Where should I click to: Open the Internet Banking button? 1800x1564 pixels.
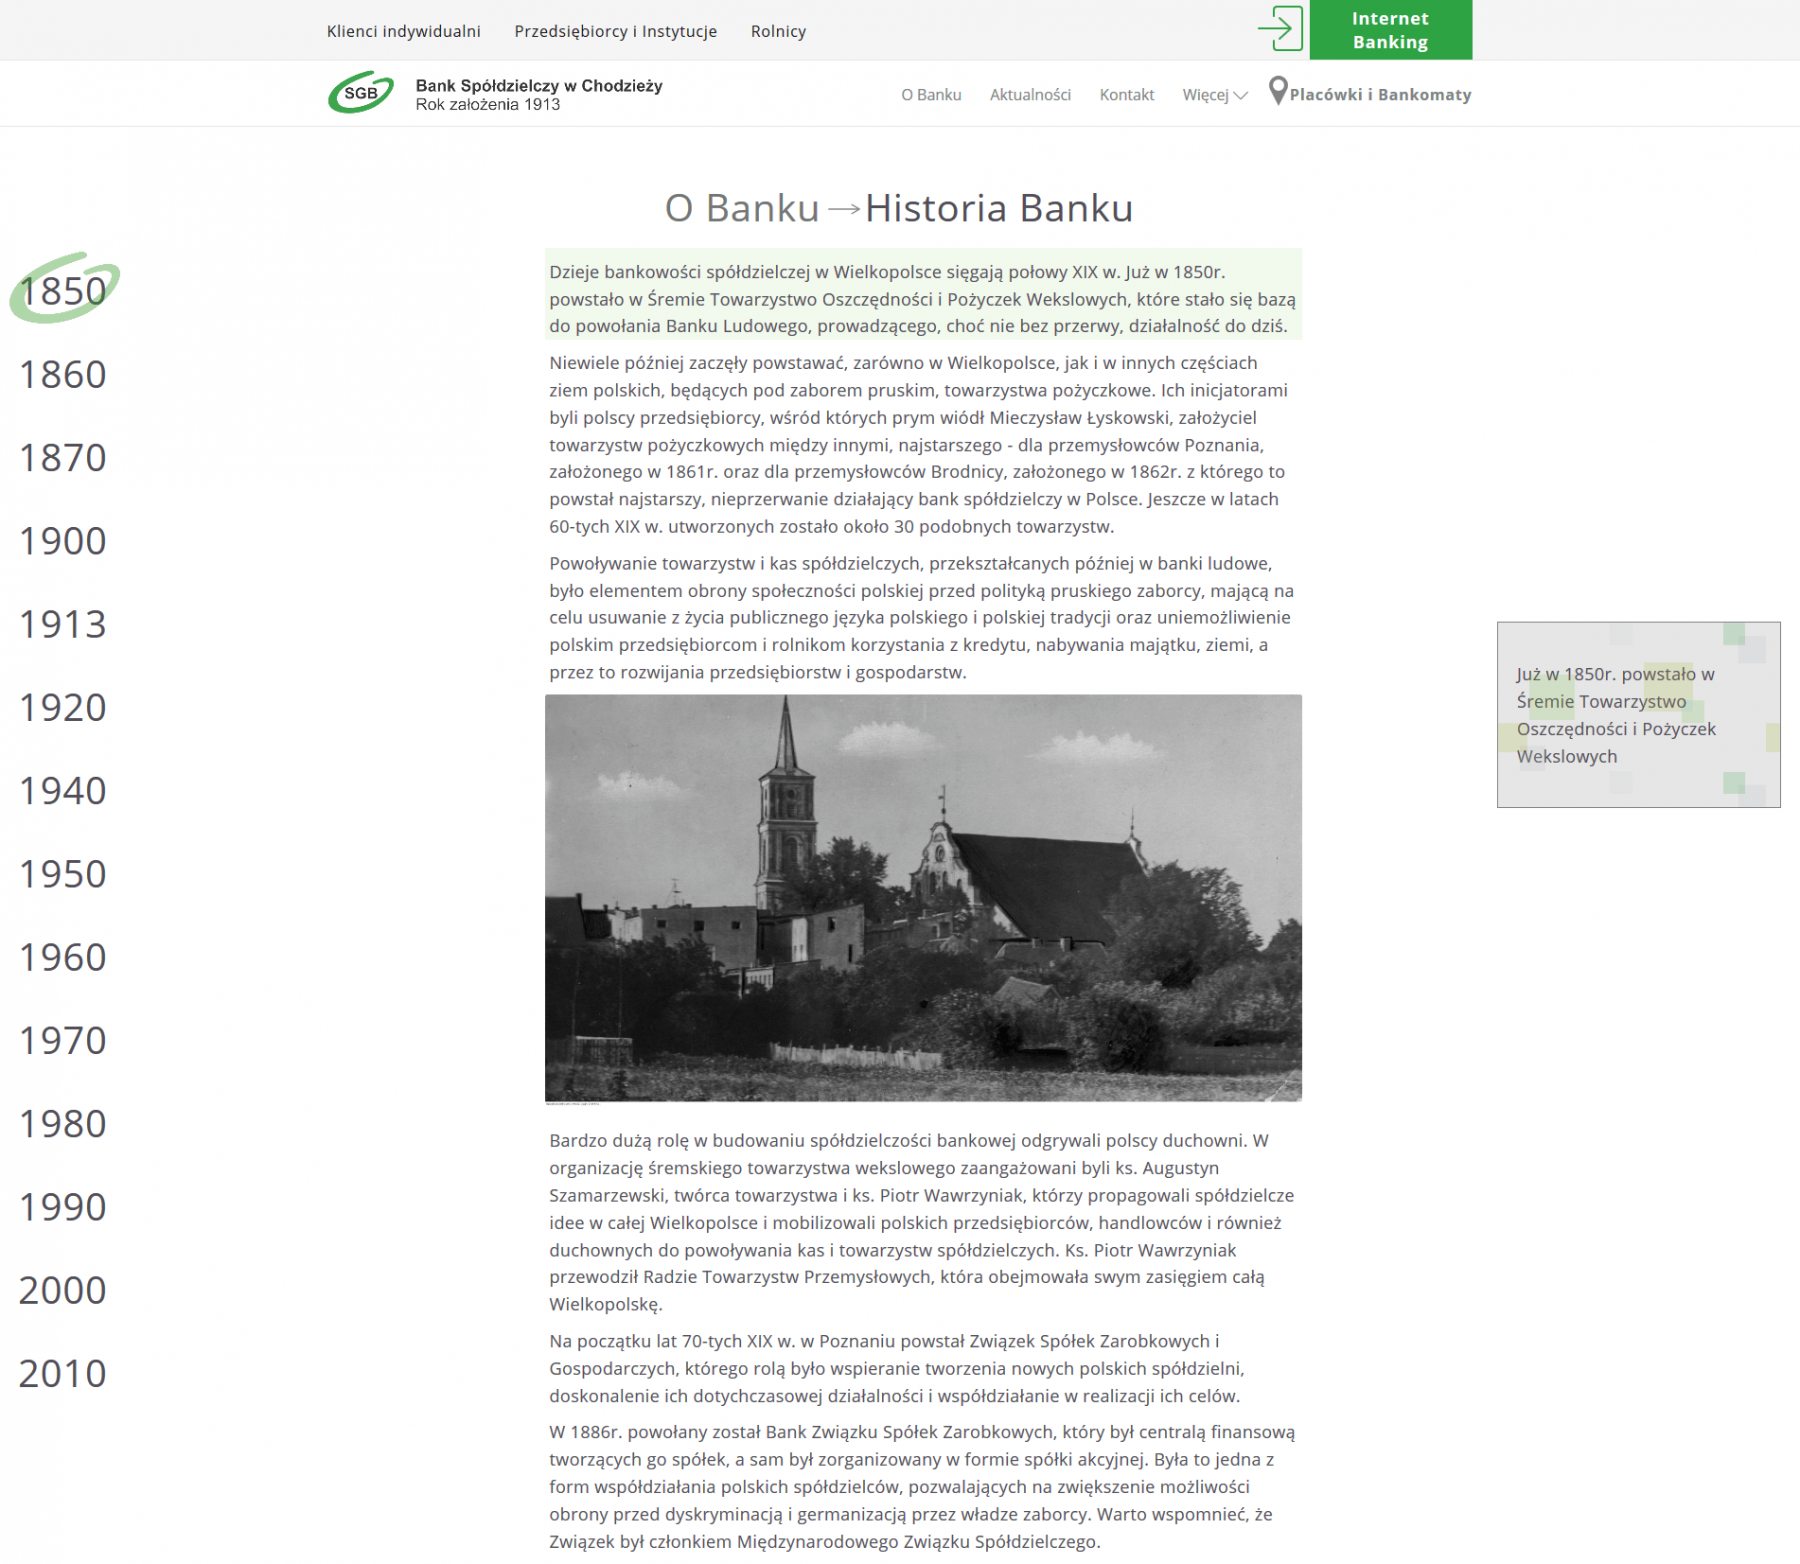[1389, 30]
